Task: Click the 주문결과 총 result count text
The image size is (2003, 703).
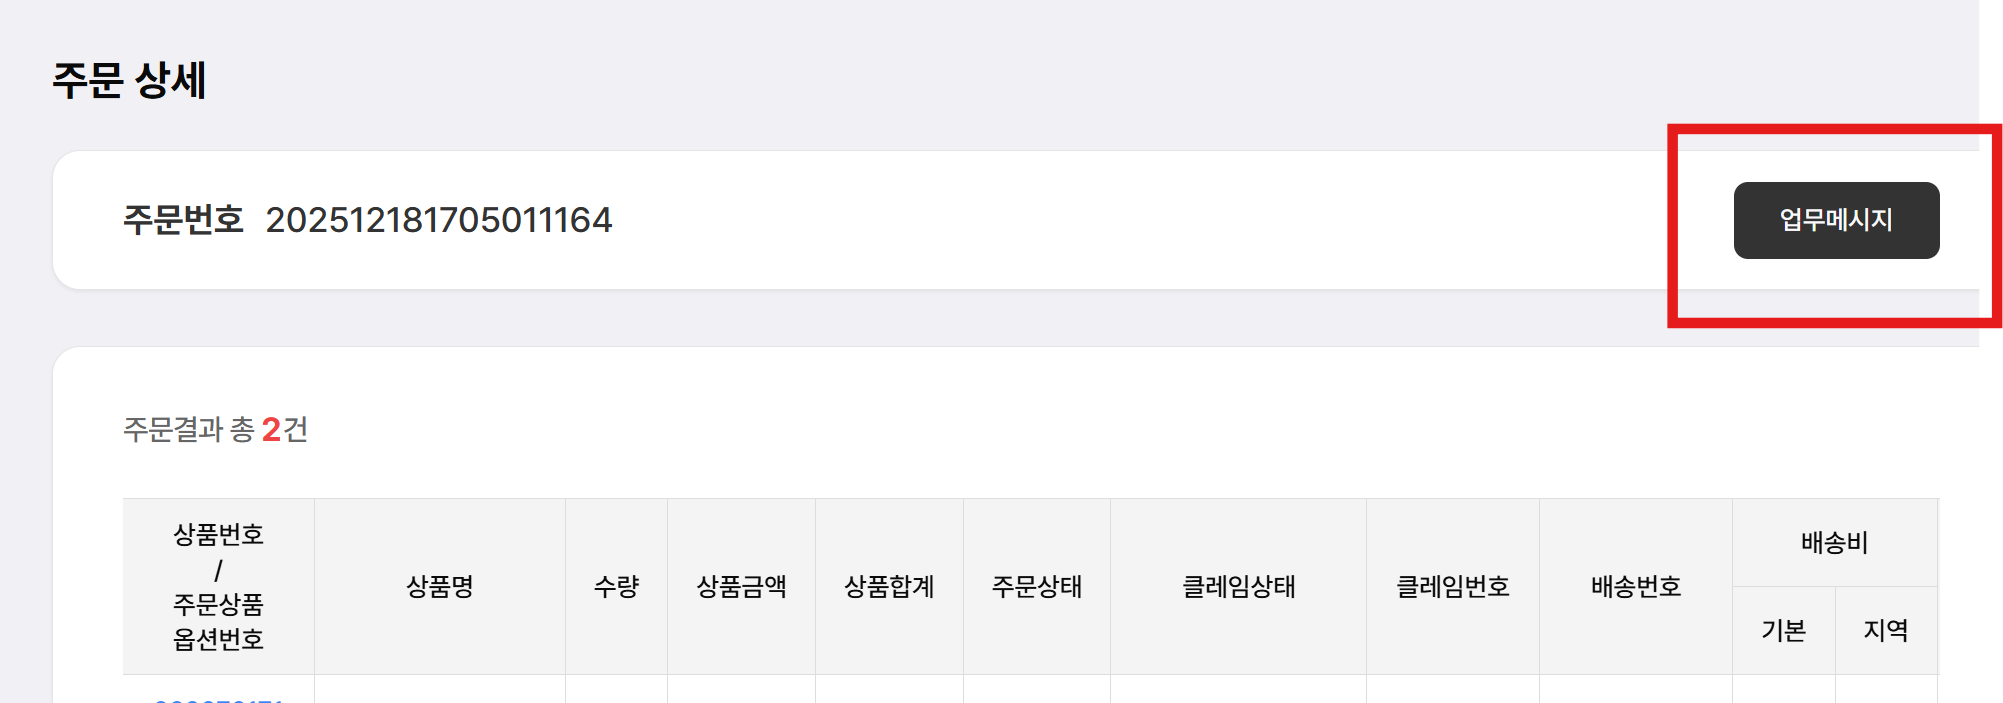Action: tap(188, 430)
